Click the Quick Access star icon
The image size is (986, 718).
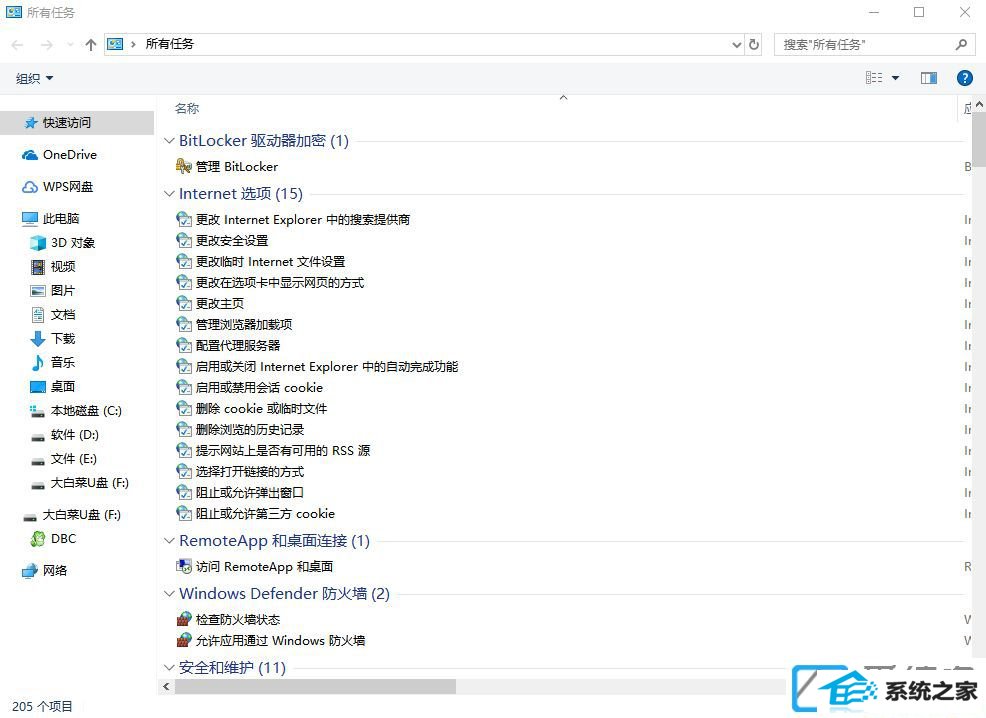point(30,123)
